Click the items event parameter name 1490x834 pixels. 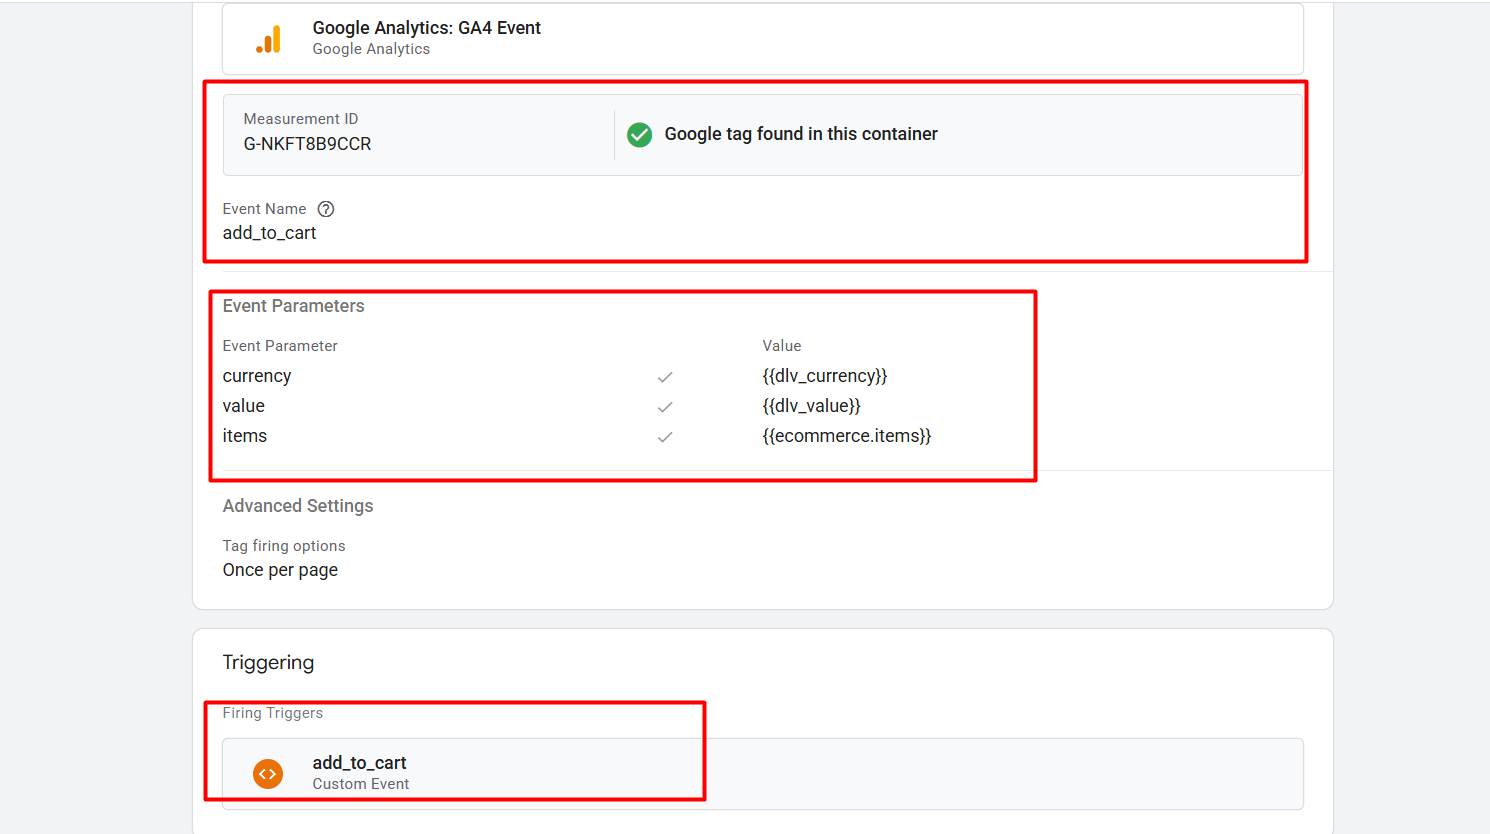click(245, 436)
